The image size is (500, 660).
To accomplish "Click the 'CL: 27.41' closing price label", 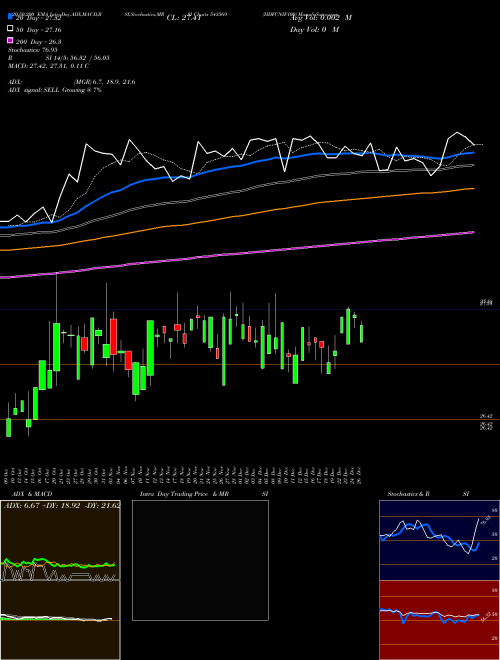I will pyautogui.click(x=184, y=18).
